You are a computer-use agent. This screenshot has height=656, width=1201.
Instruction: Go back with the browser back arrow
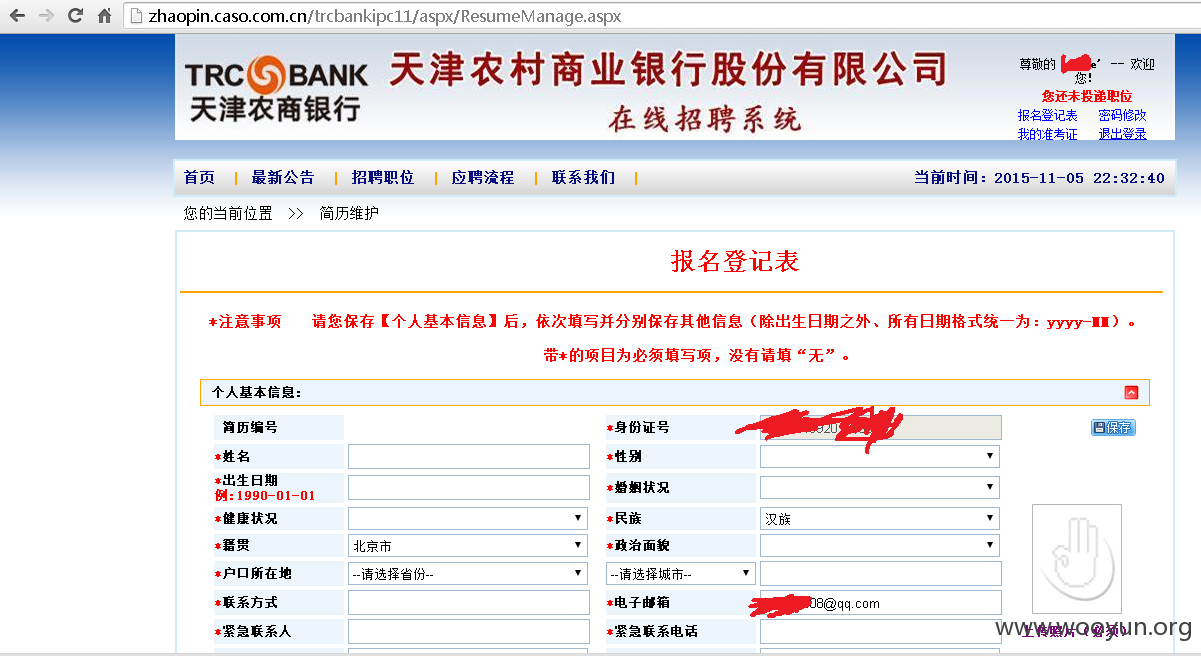(17, 16)
